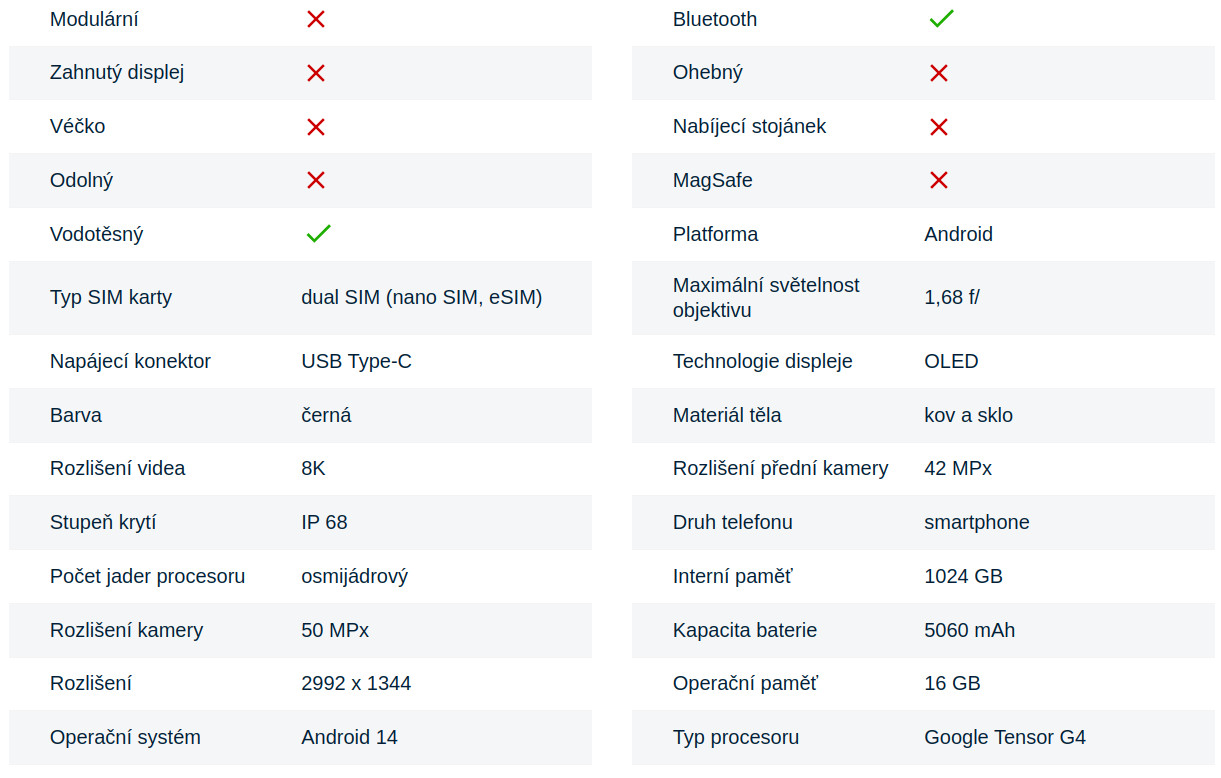Click the Kapacita baterie label
This screenshot has width=1221, height=778.
(x=745, y=630)
